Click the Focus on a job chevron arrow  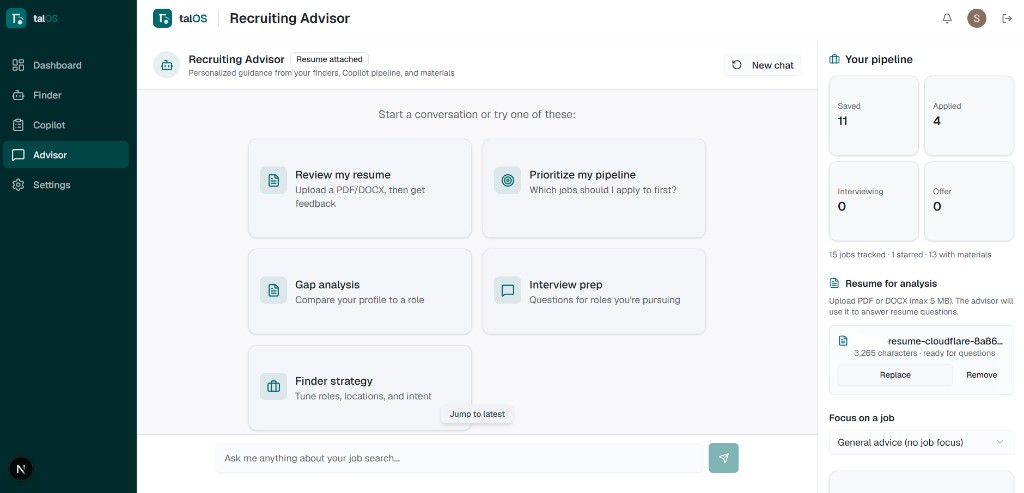point(1000,442)
